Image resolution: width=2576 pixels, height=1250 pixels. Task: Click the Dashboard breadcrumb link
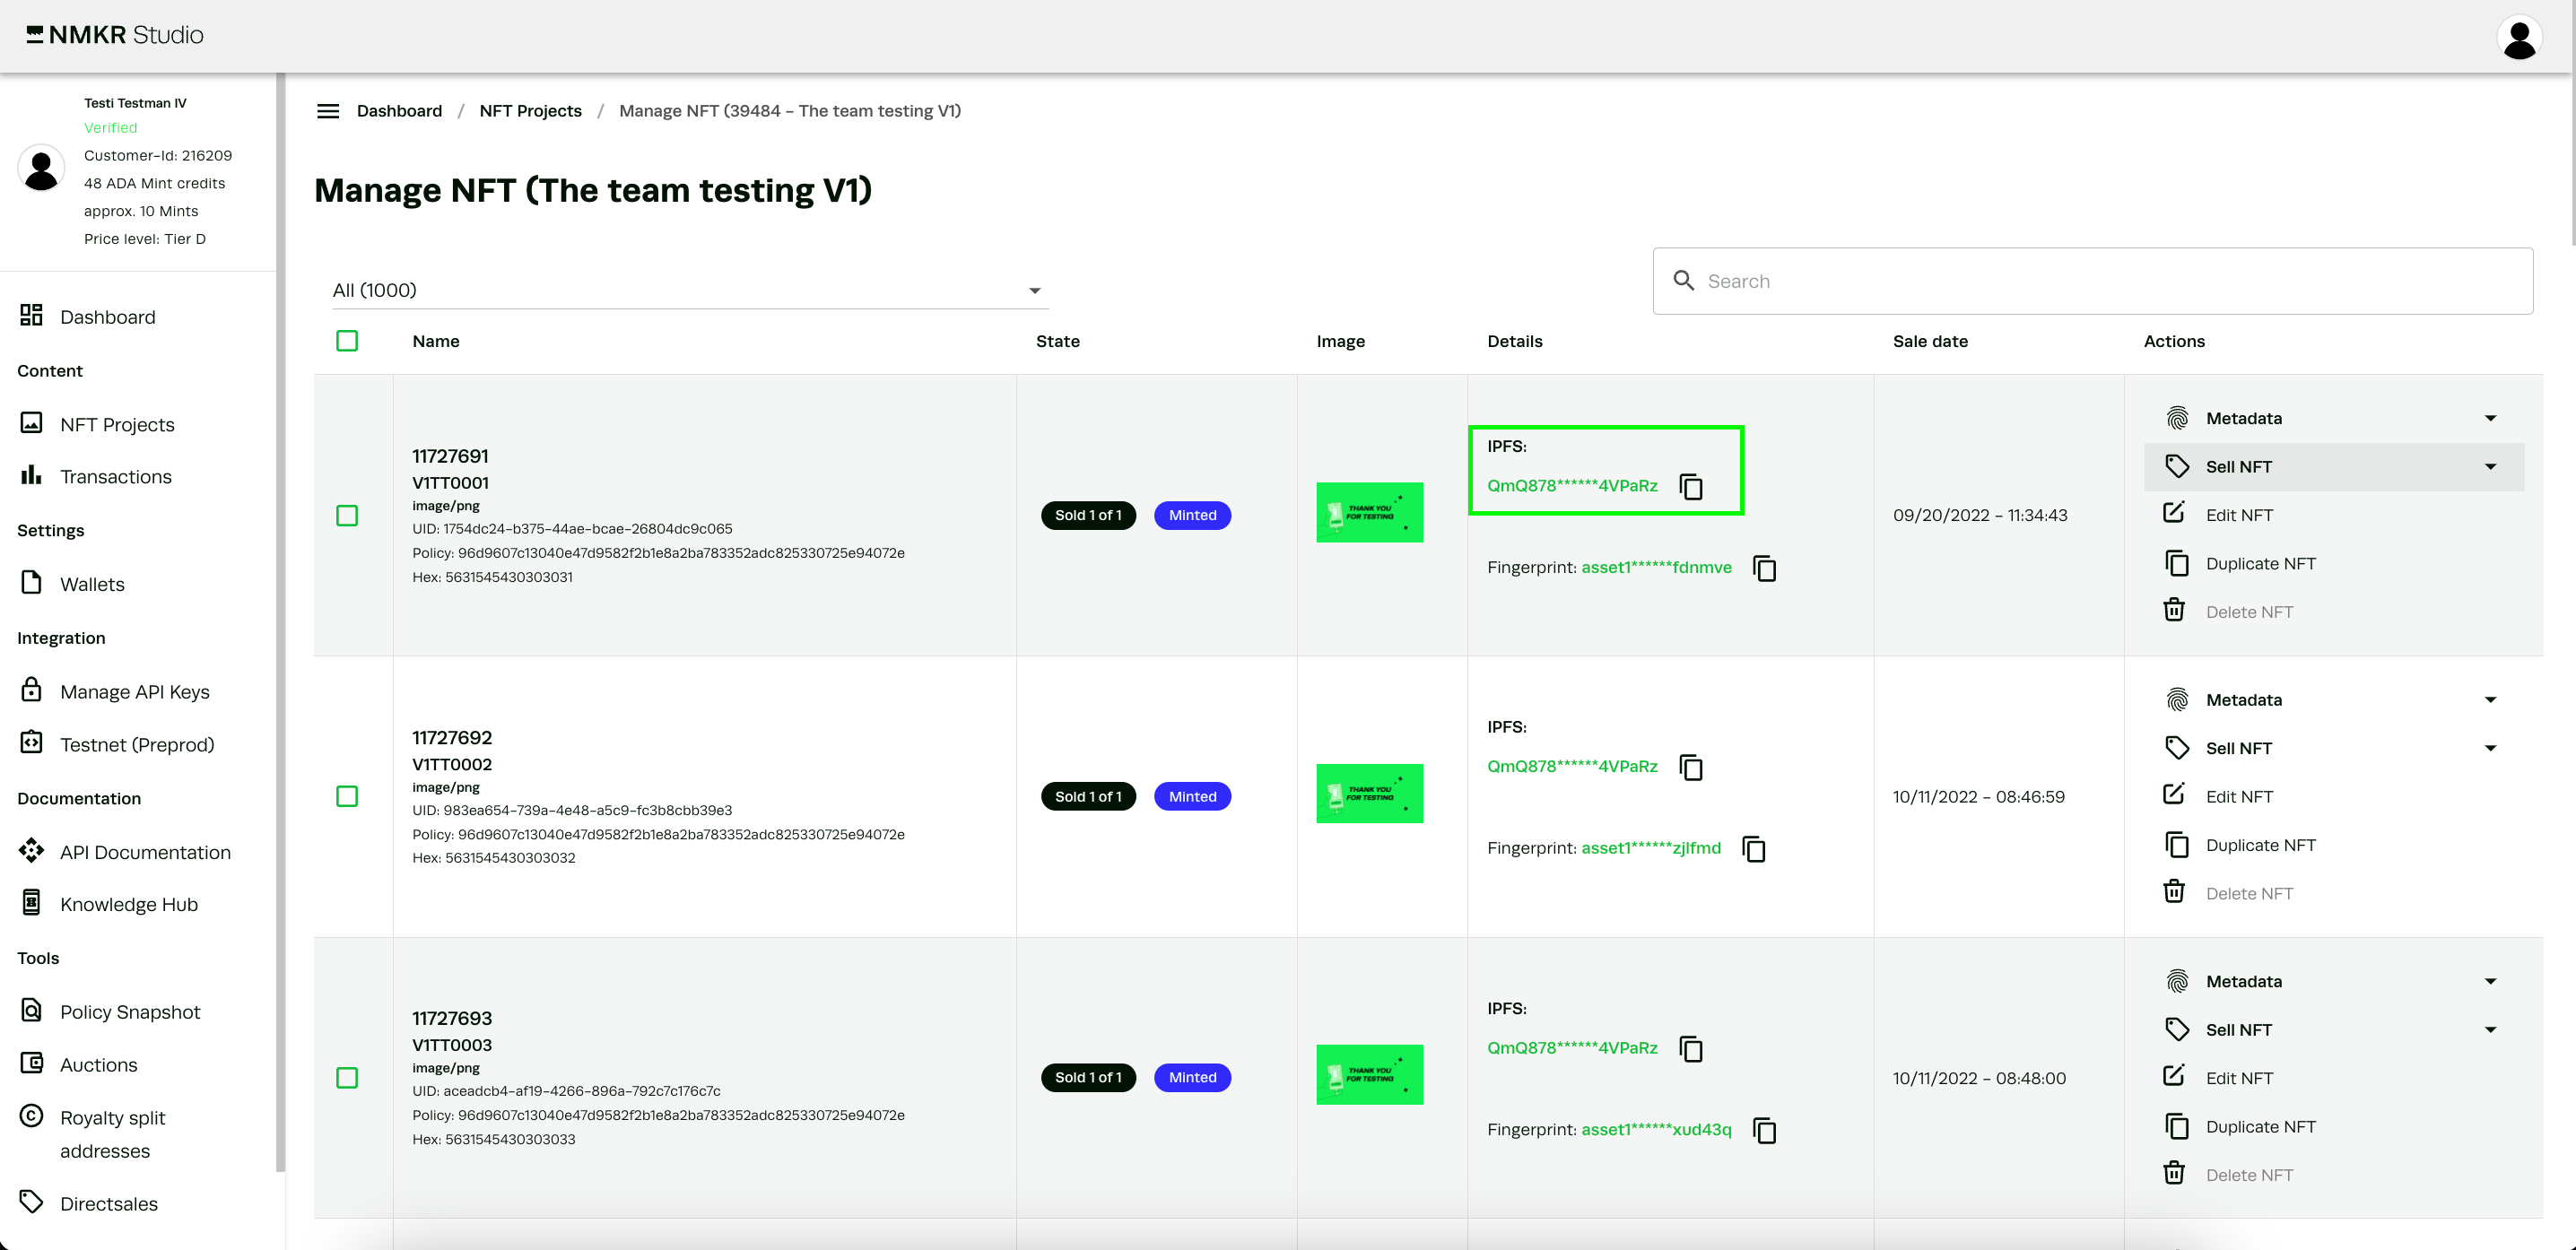[x=399, y=111]
